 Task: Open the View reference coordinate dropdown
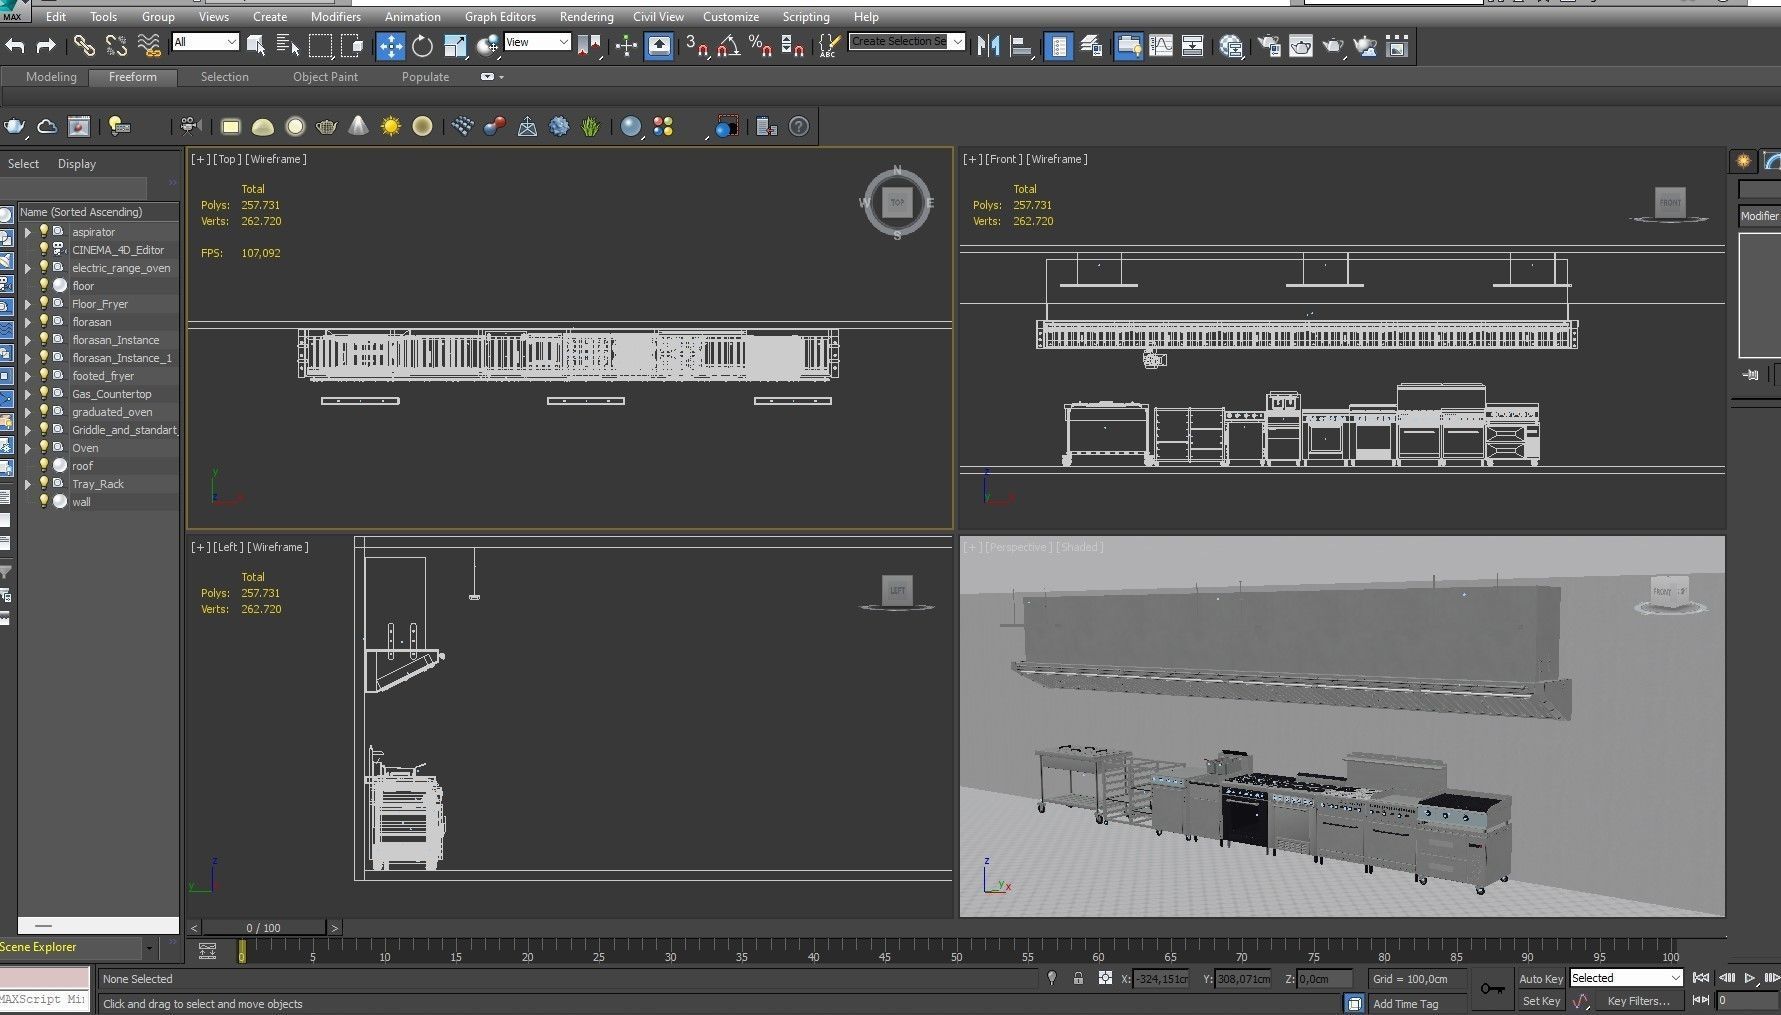coord(537,42)
